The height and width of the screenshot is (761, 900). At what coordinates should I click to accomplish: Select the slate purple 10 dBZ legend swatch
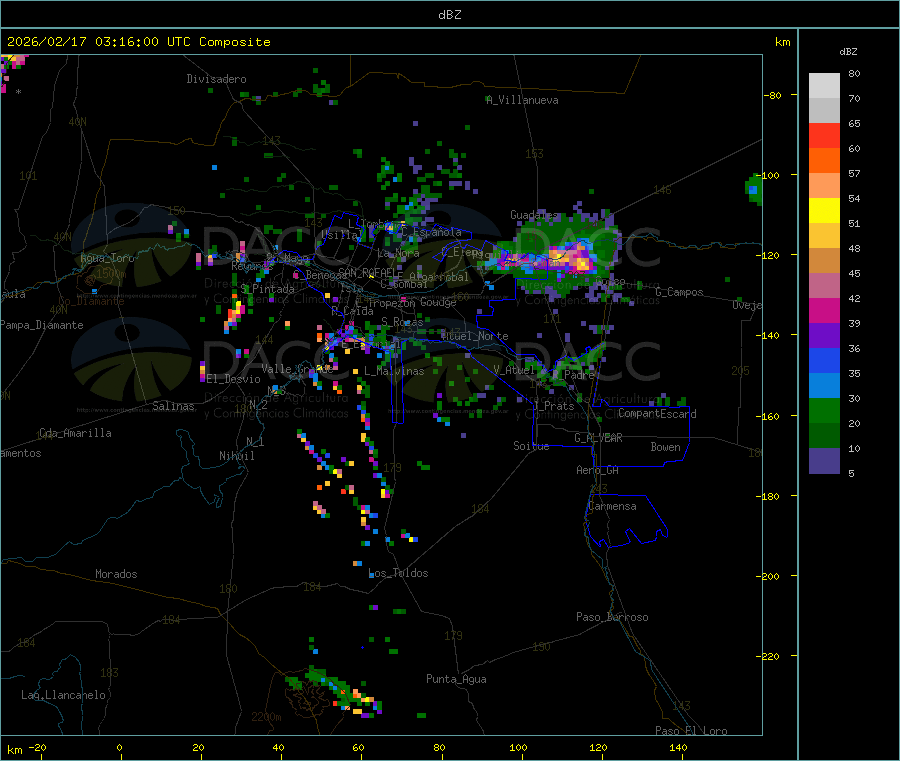(x=824, y=461)
